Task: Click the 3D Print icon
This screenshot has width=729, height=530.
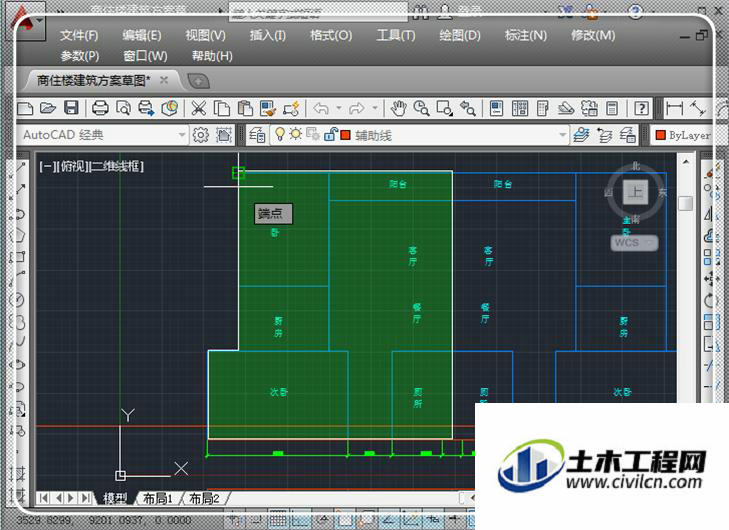Action: (x=170, y=109)
